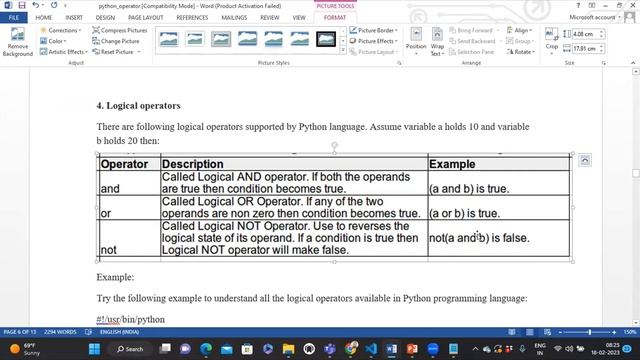Image resolution: width=640 pixels, height=360 pixels.
Task: Click Reset Picture
Action: (113, 52)
